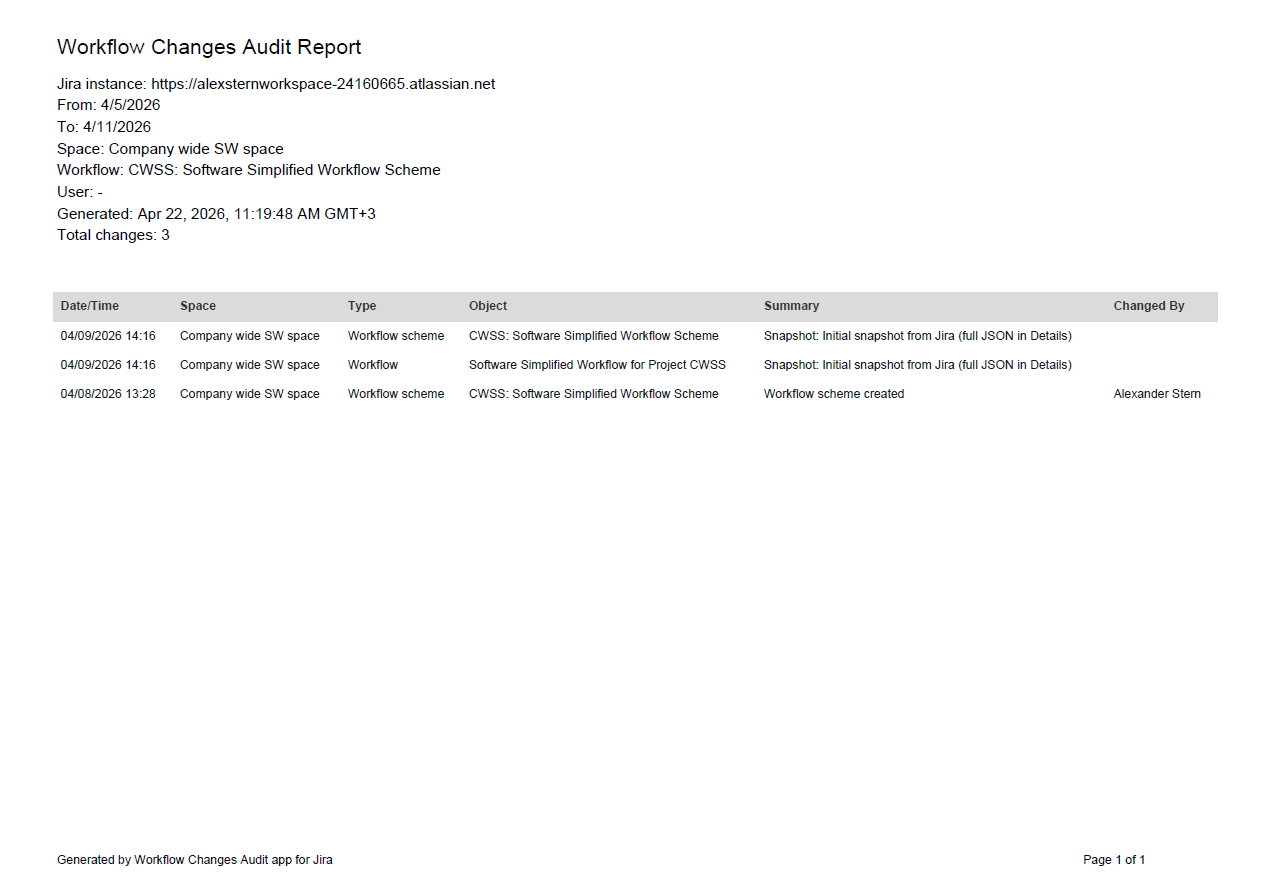This screenshot has width=1270, height=886.
Task: Click the 'Workflow Changes Audit Report' title
Action: [209, 46]
